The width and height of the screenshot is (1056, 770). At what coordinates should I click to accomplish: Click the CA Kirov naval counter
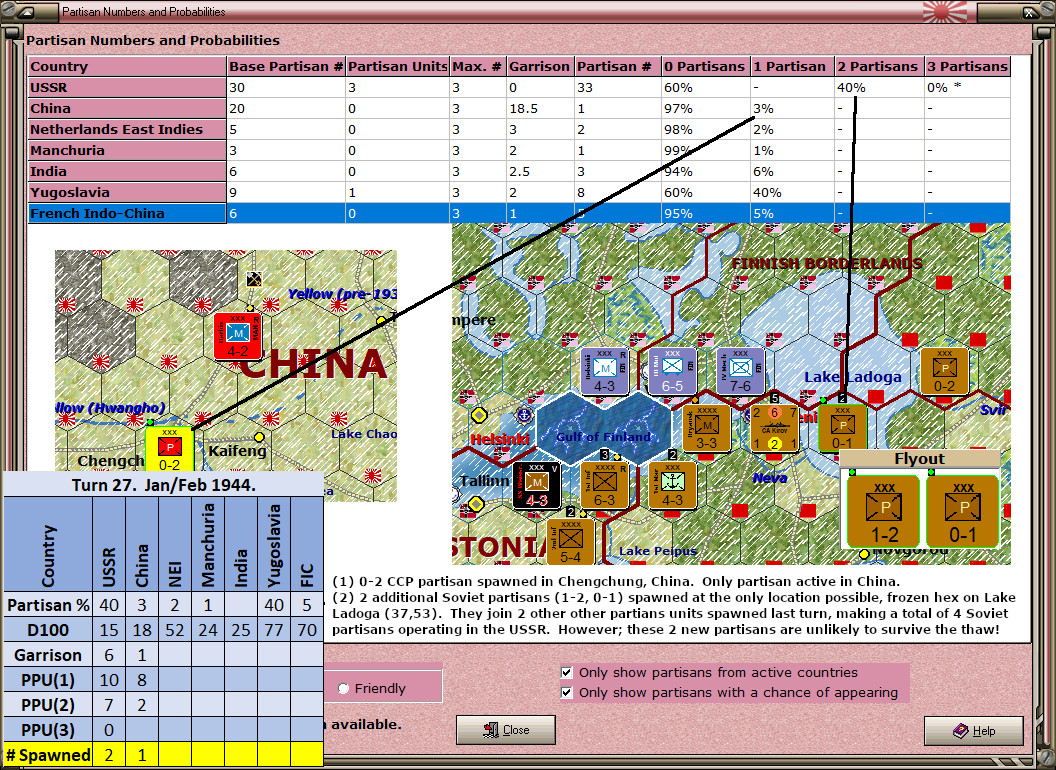click(x=774, y=428)
